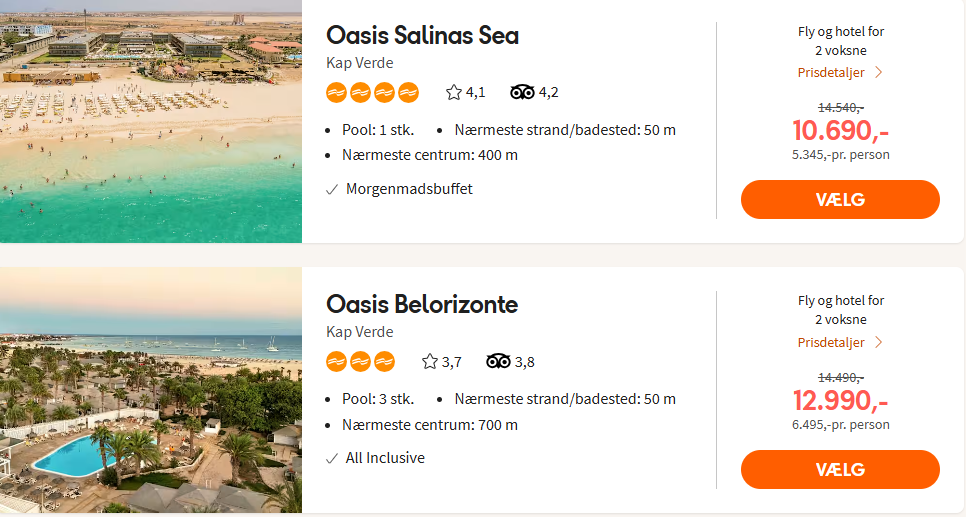Click Kap Verde under Oasis Salinas Sea
This screenshot has height=517, width=966.
coord(359,63)
